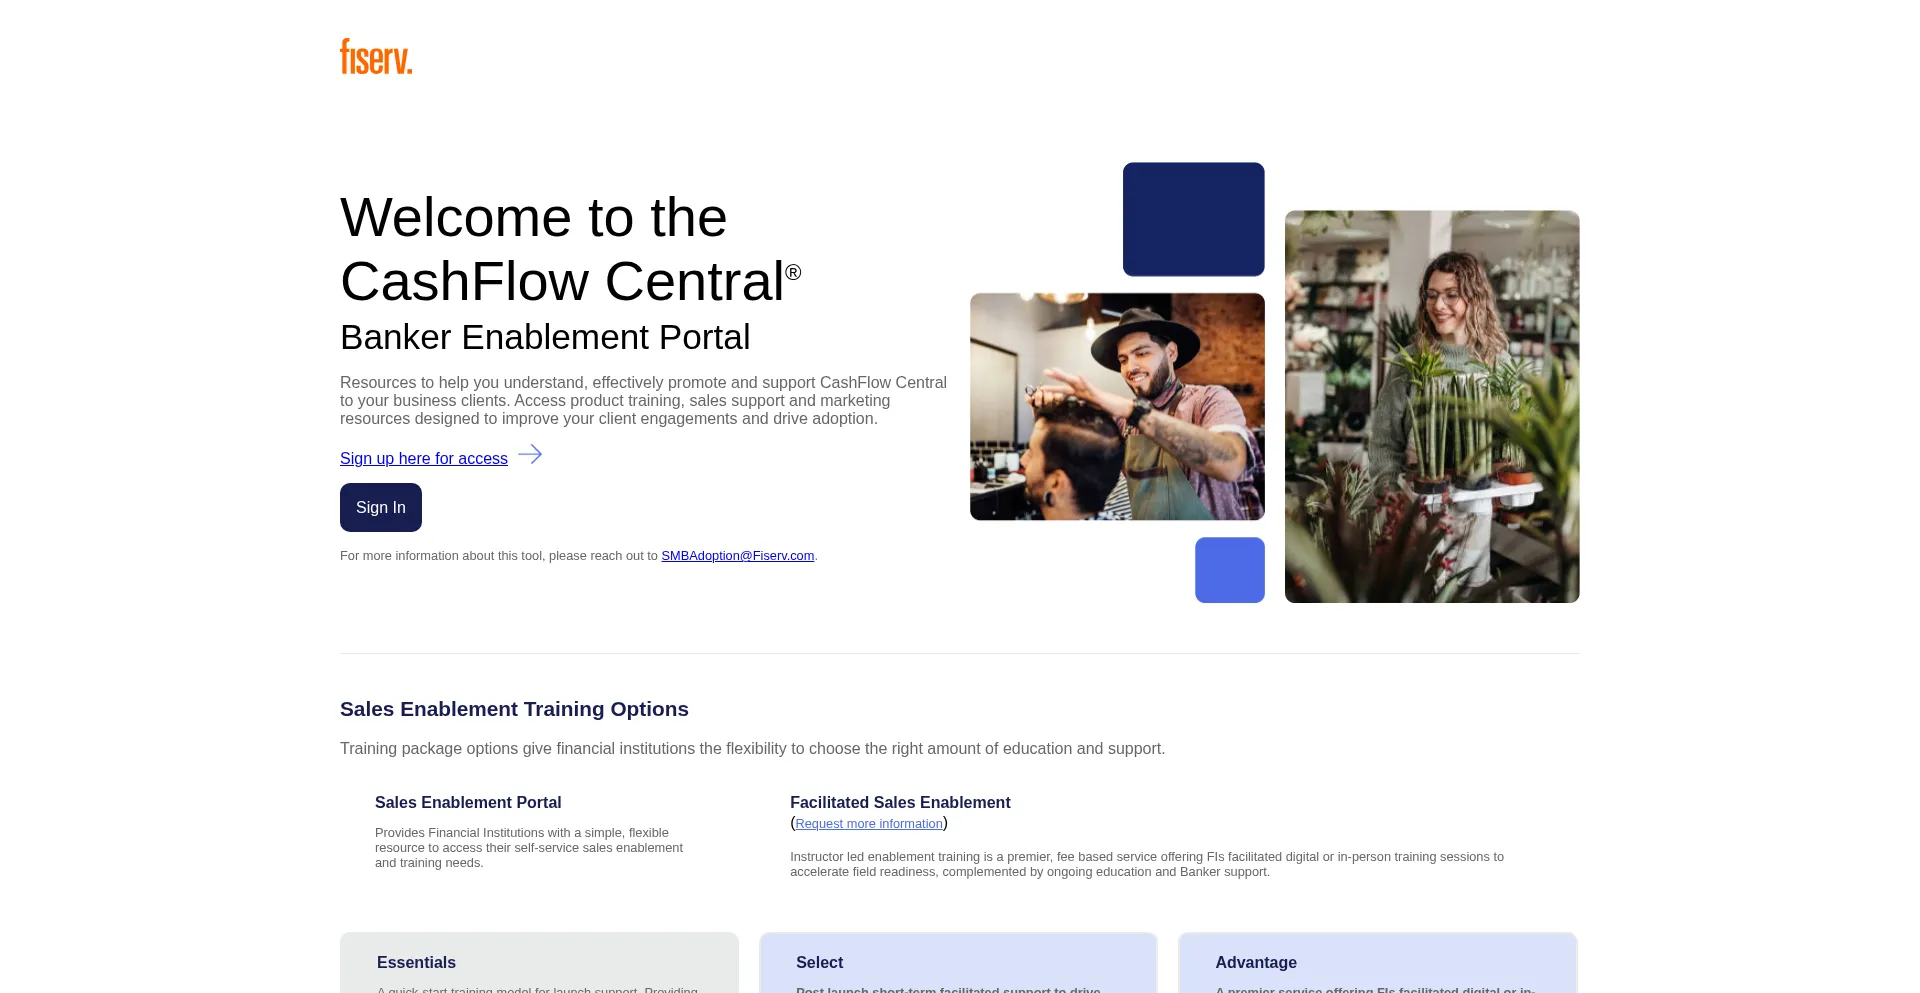Click the Sales Enablement Training Options heading
This screenshot has width=1920, height=993.
coord(514,709)
